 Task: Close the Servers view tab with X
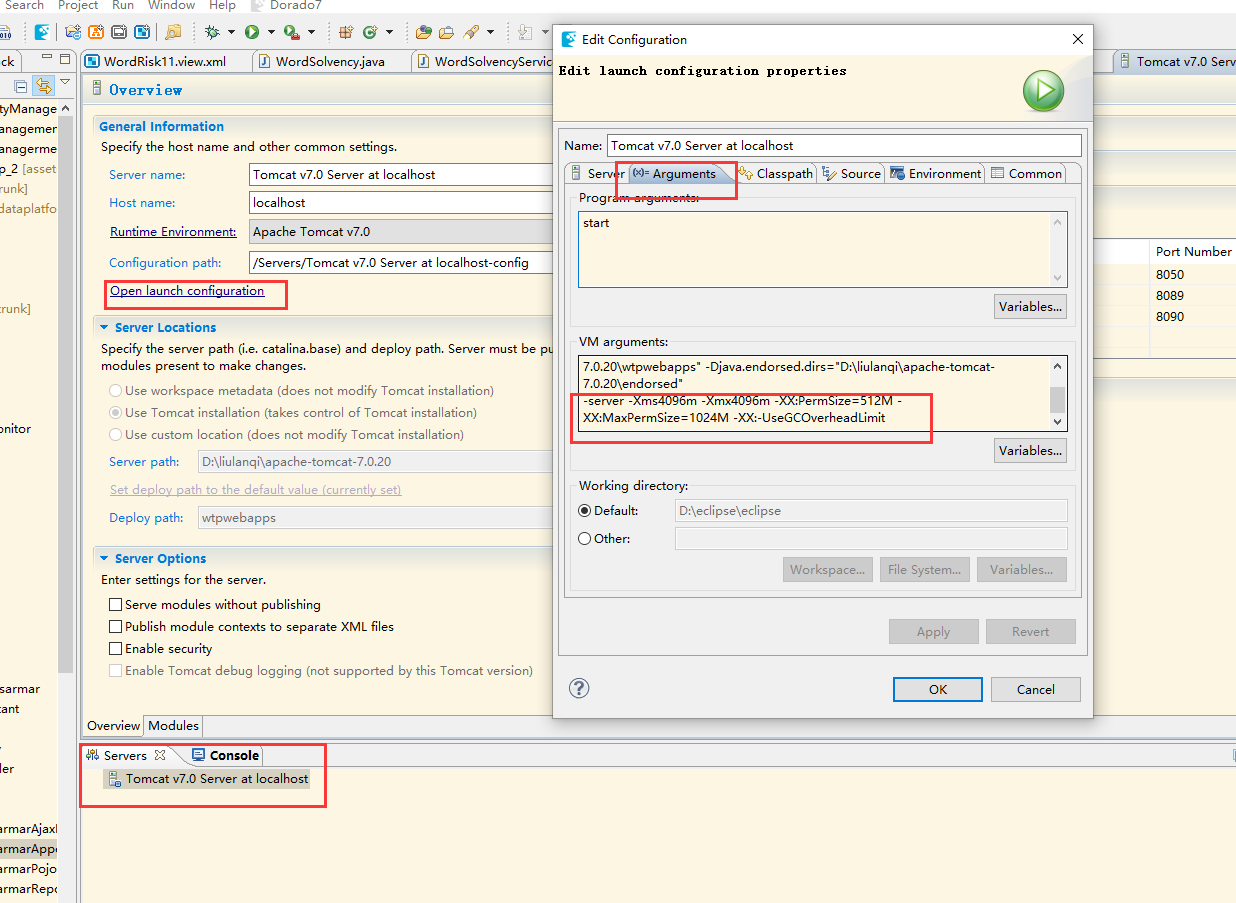click(159, 755)
